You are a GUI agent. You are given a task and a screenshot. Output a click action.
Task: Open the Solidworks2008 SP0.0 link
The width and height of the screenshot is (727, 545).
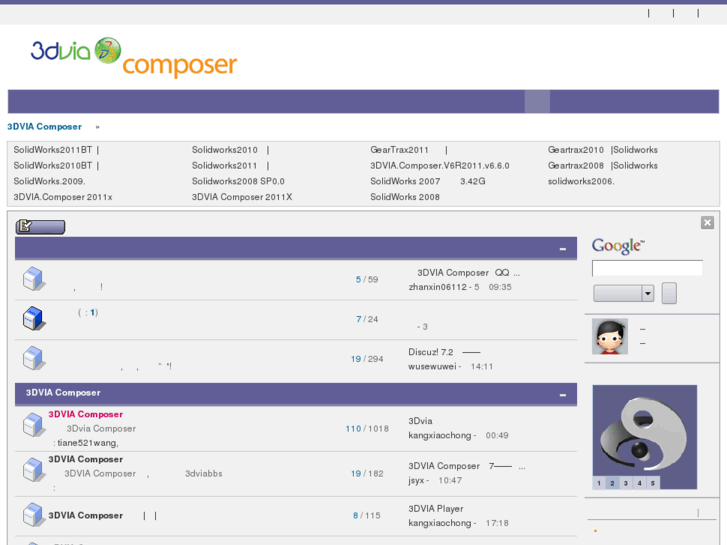[238, 181]
